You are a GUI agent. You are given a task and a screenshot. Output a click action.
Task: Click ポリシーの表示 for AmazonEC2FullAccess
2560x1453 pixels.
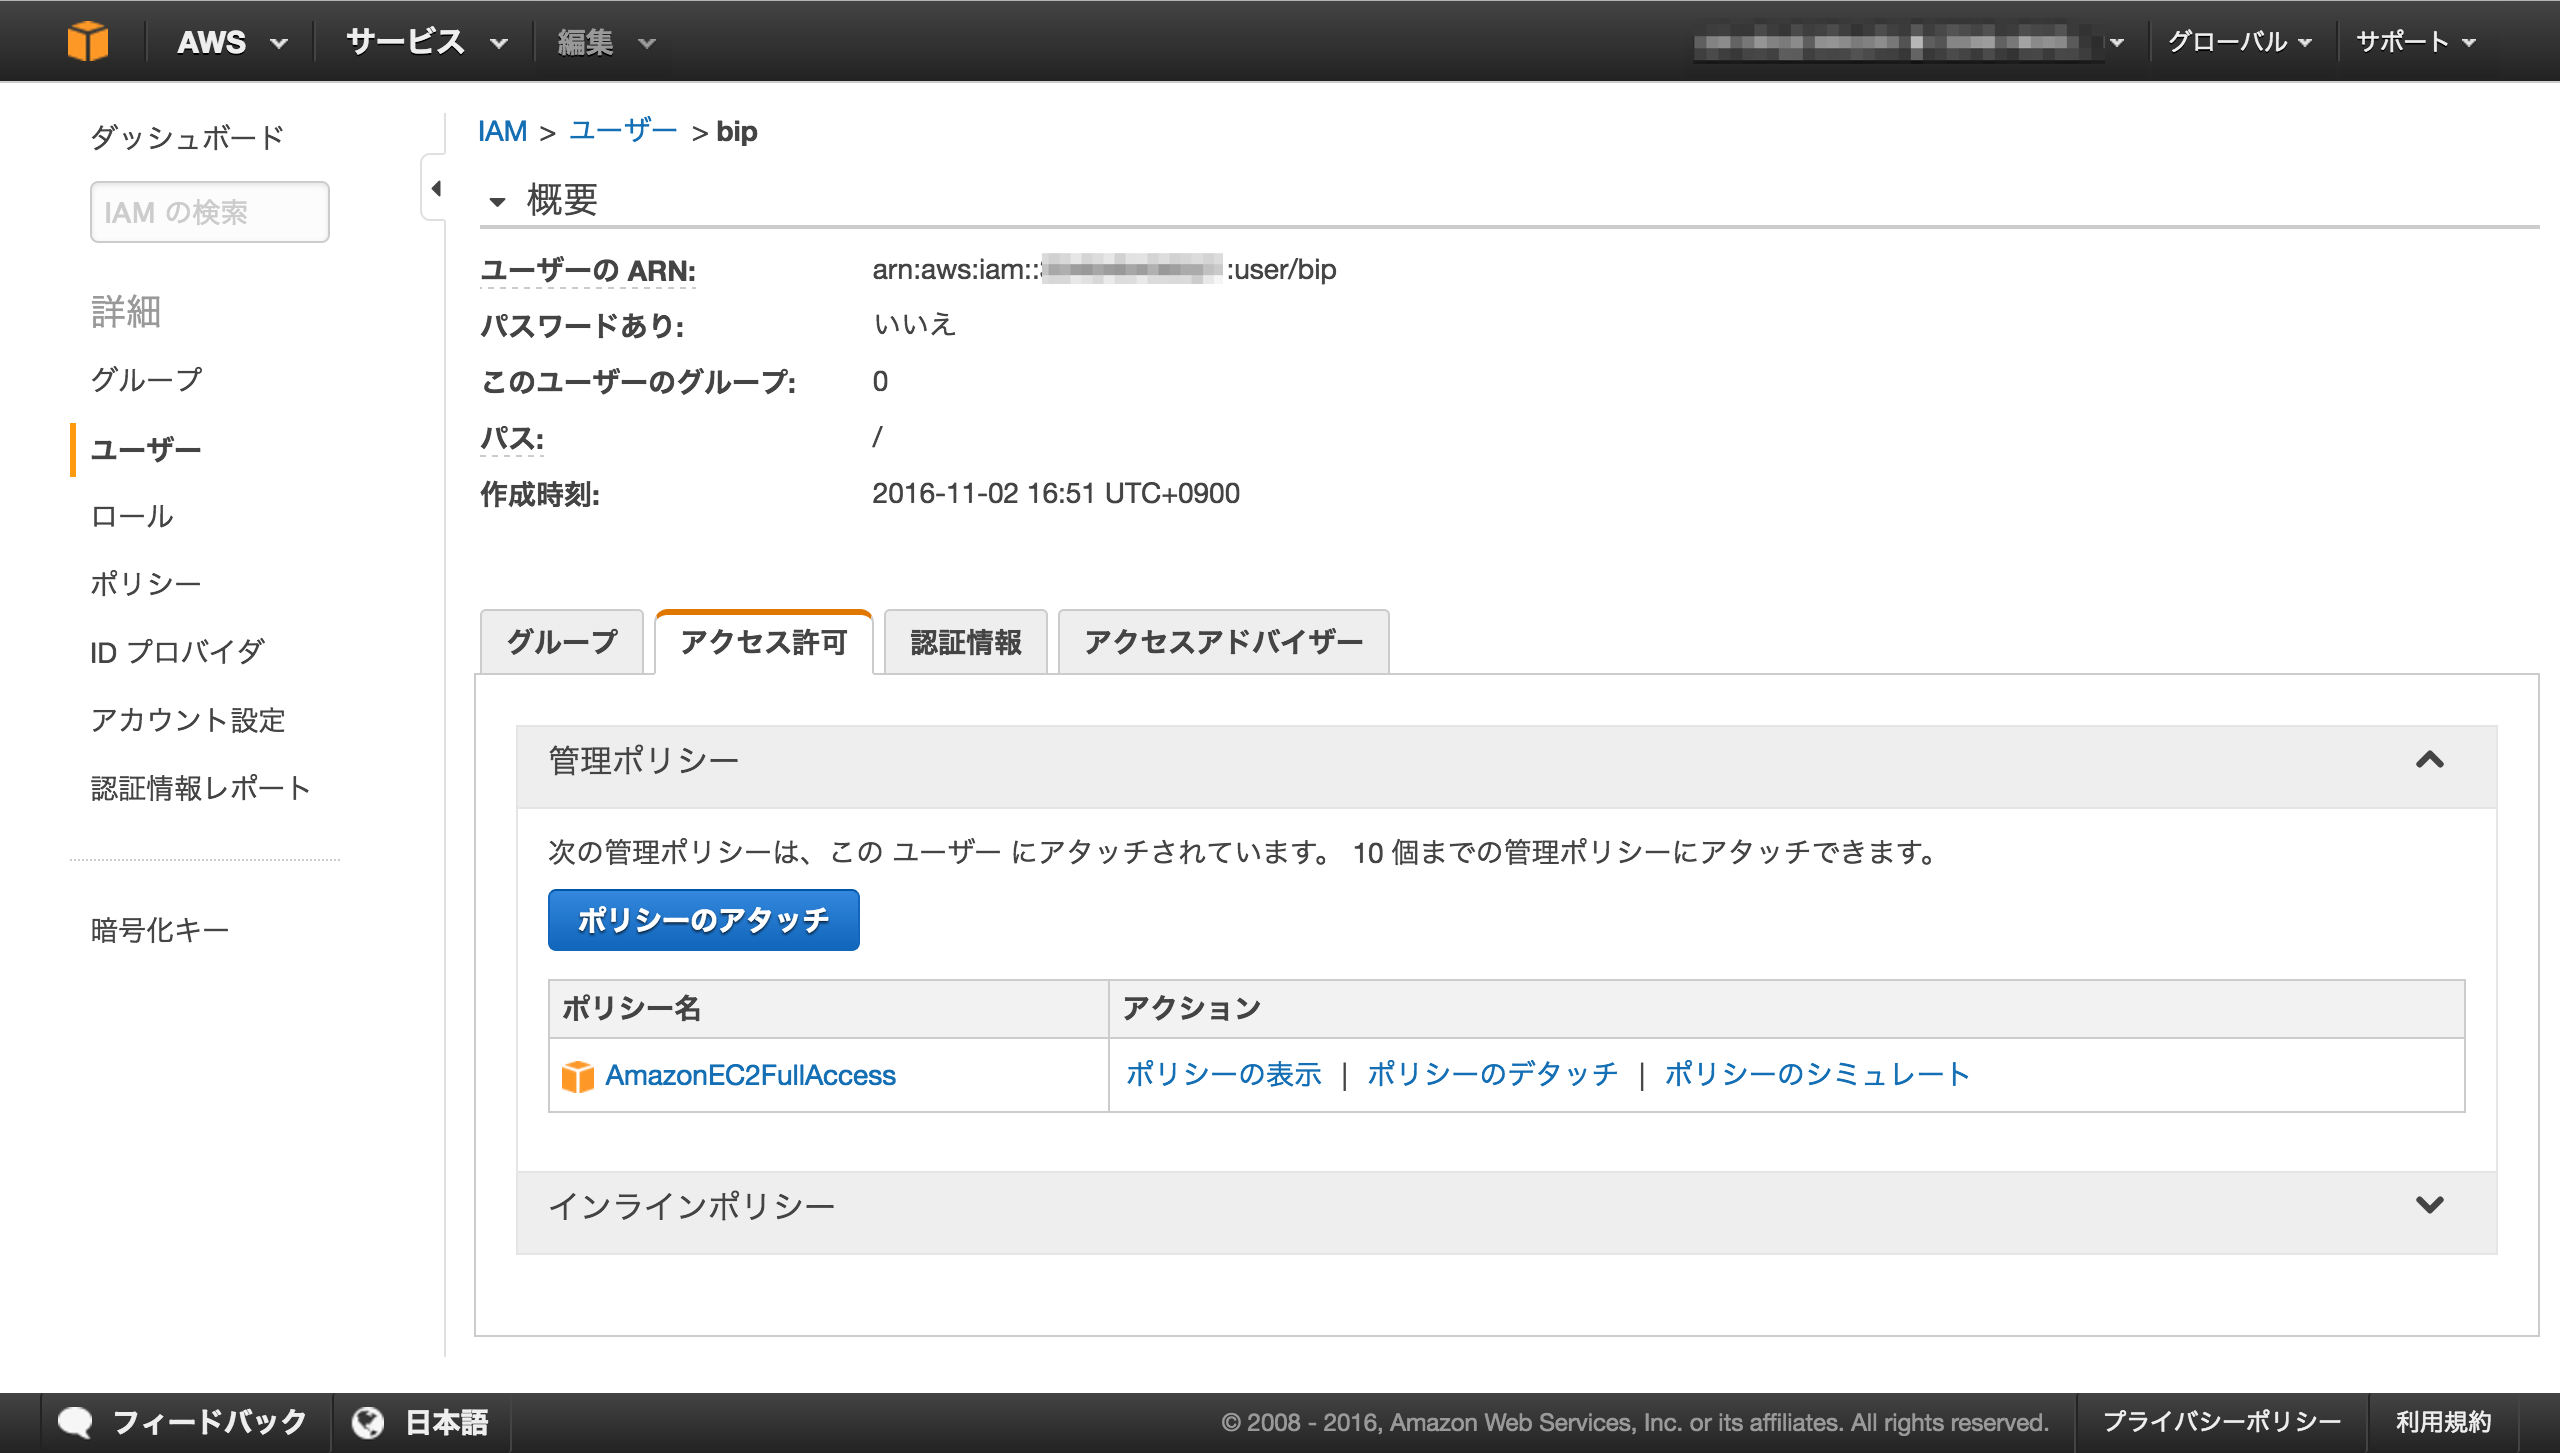click(x=1224, y=1074)
